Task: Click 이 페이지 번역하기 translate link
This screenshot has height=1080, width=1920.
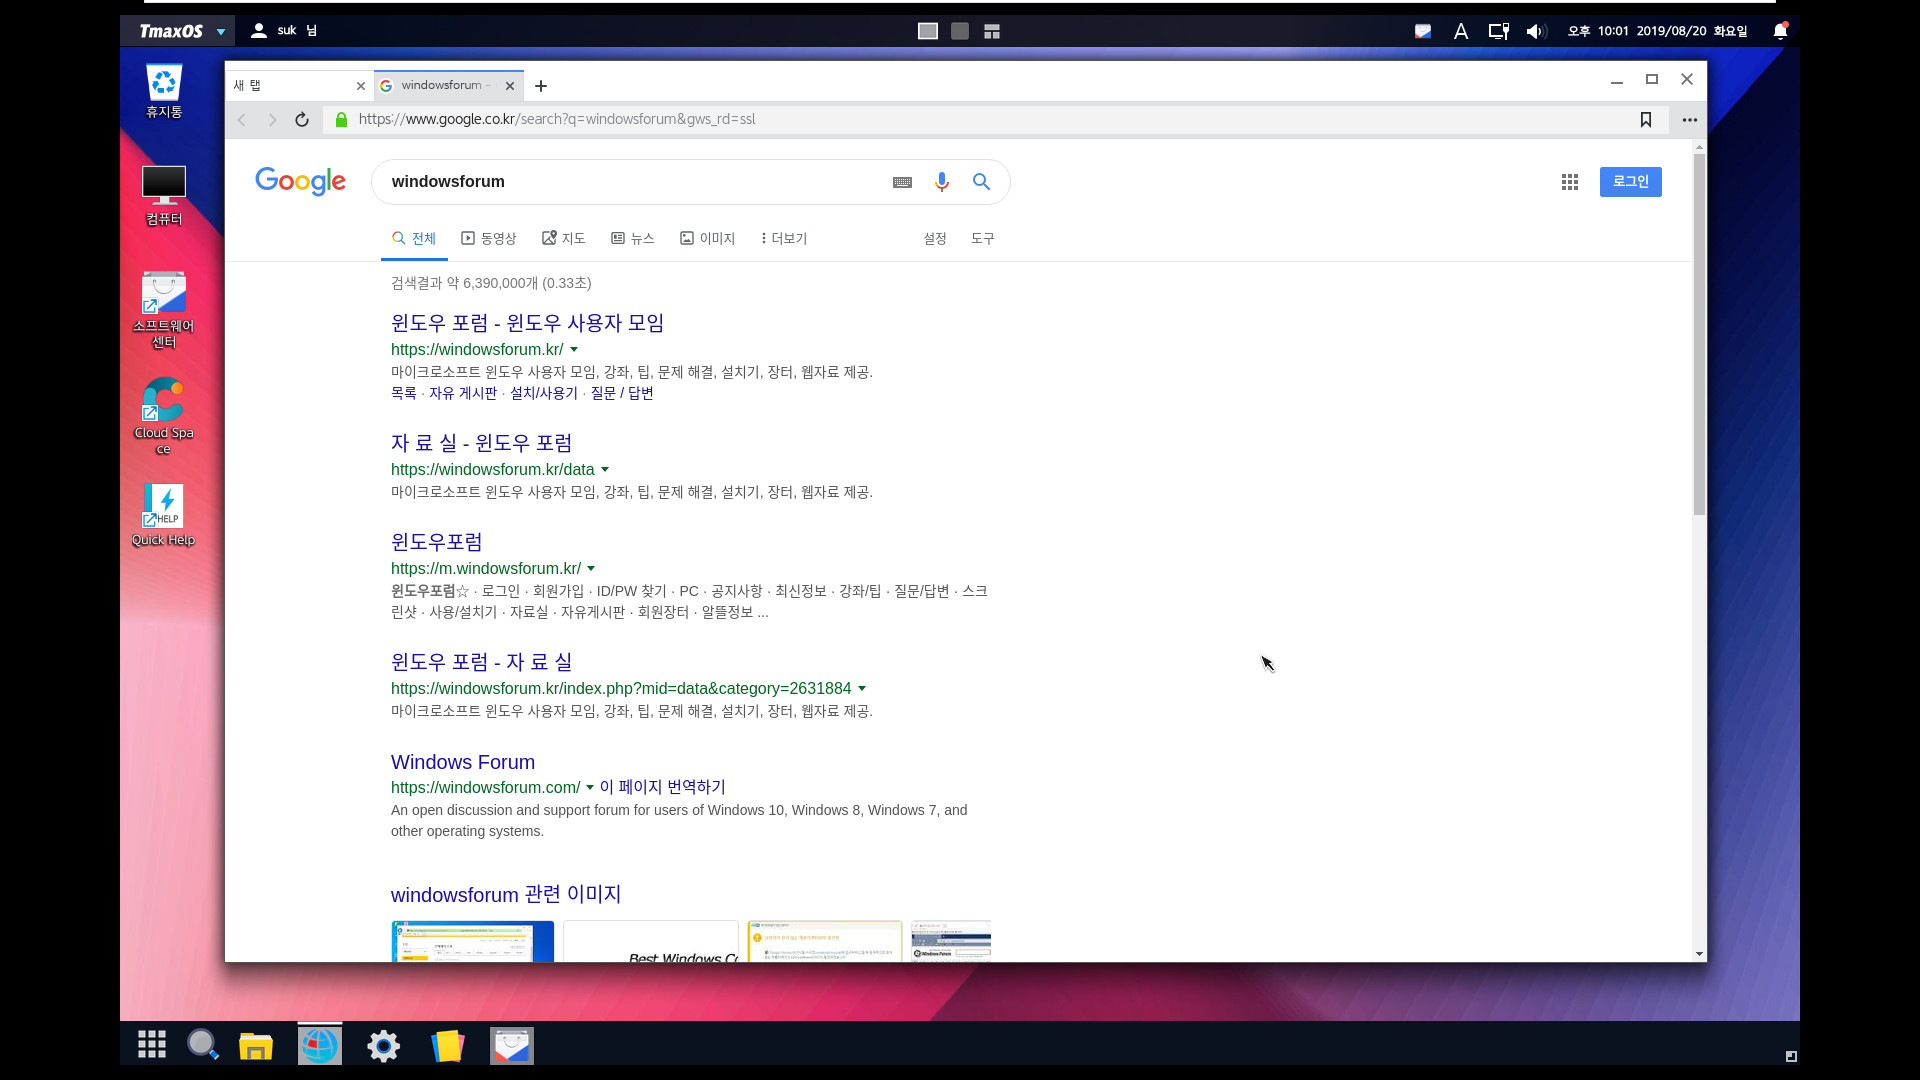Action: point(663,788)
